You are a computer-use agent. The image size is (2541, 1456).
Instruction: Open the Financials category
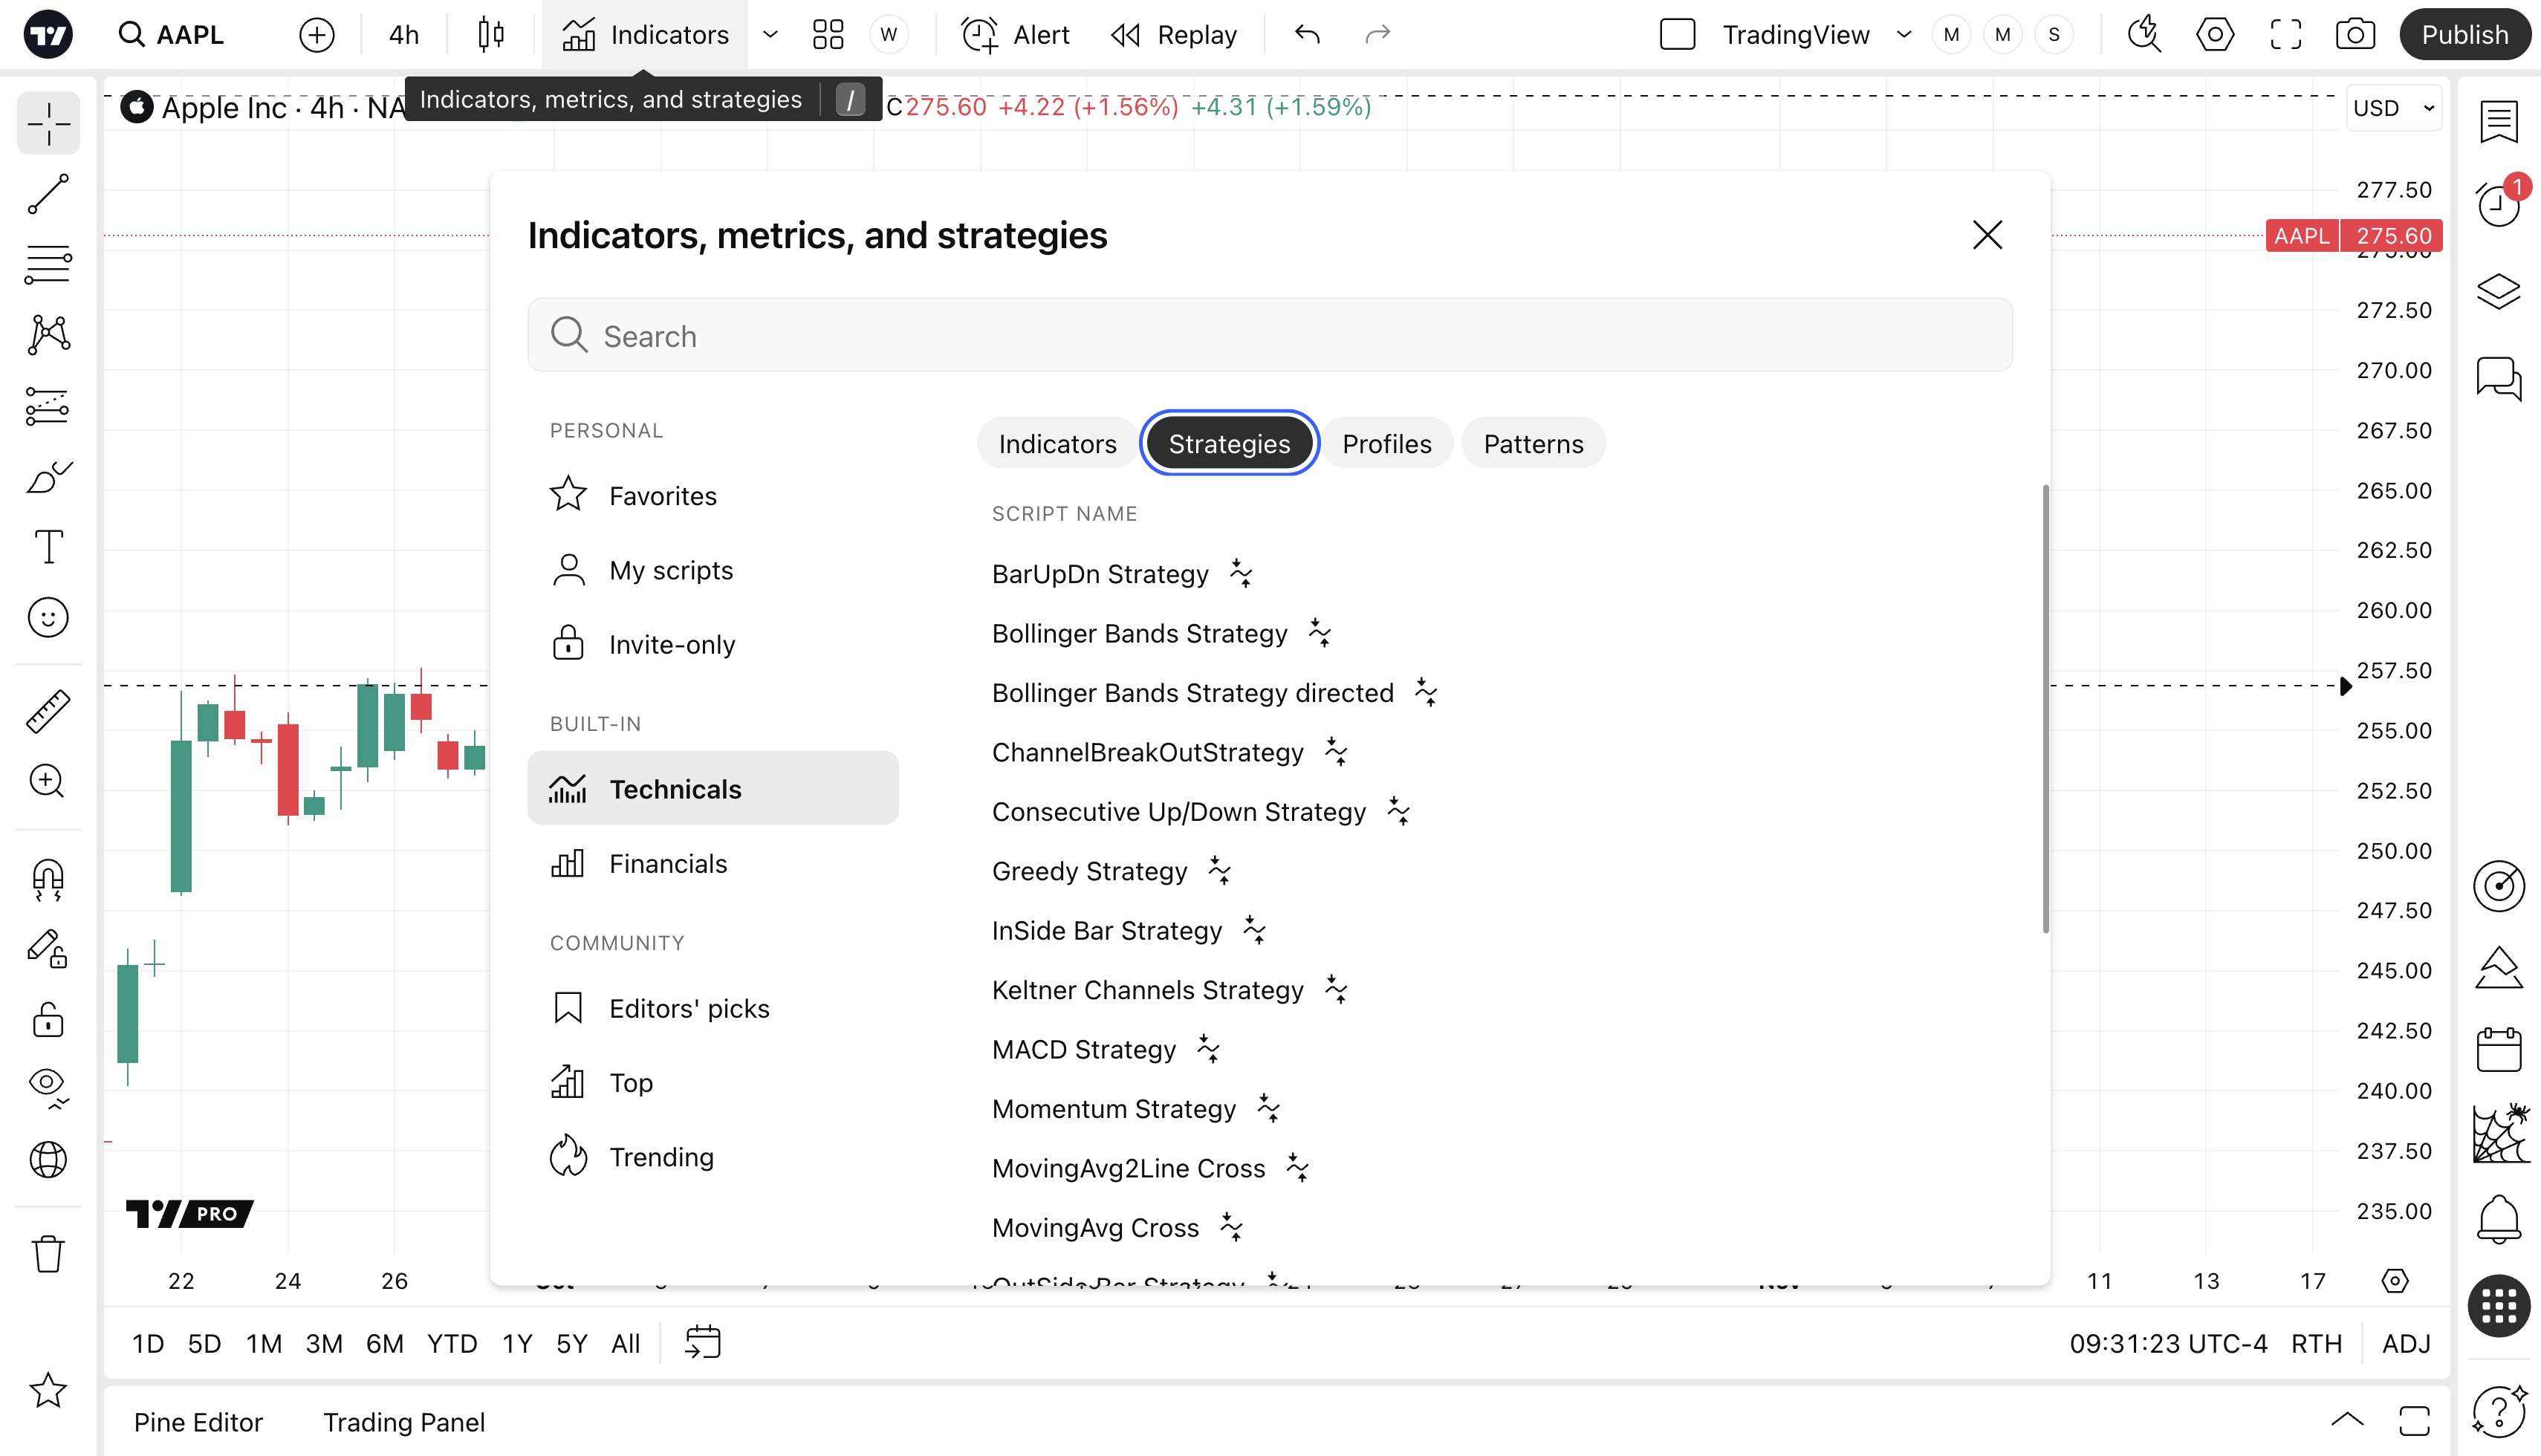tap(668, 864)
